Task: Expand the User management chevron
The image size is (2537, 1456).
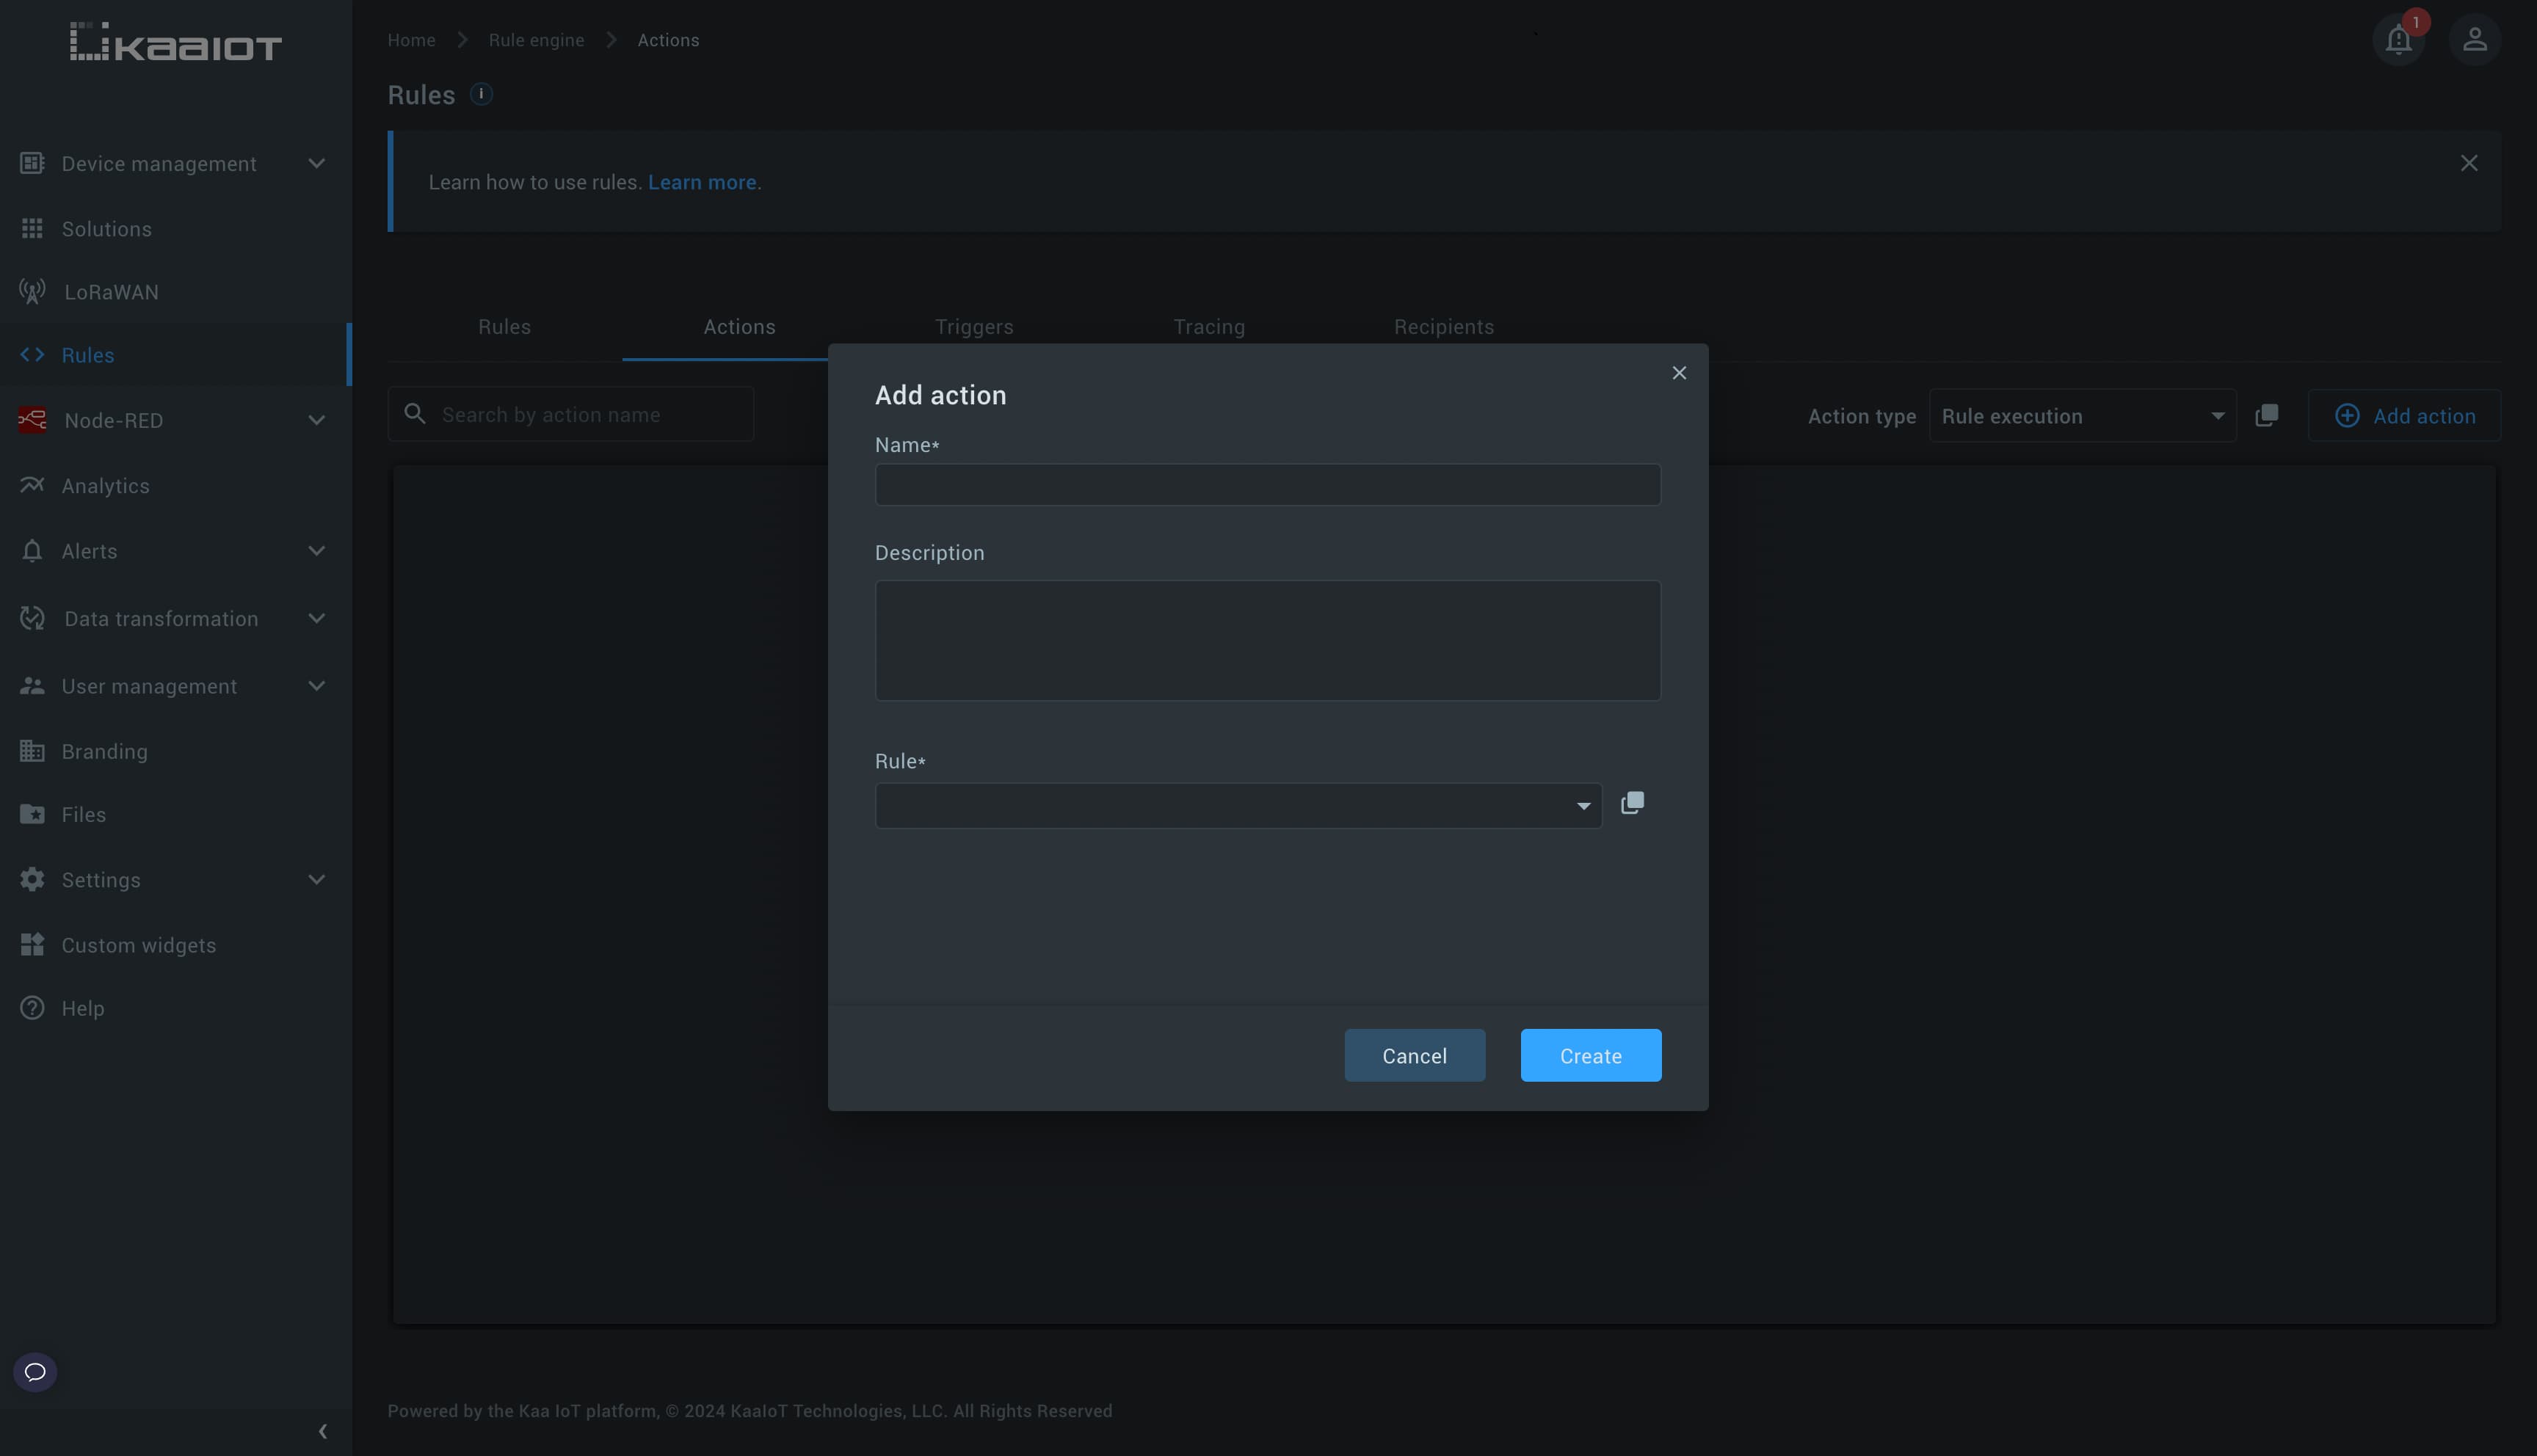Action: 316,686
